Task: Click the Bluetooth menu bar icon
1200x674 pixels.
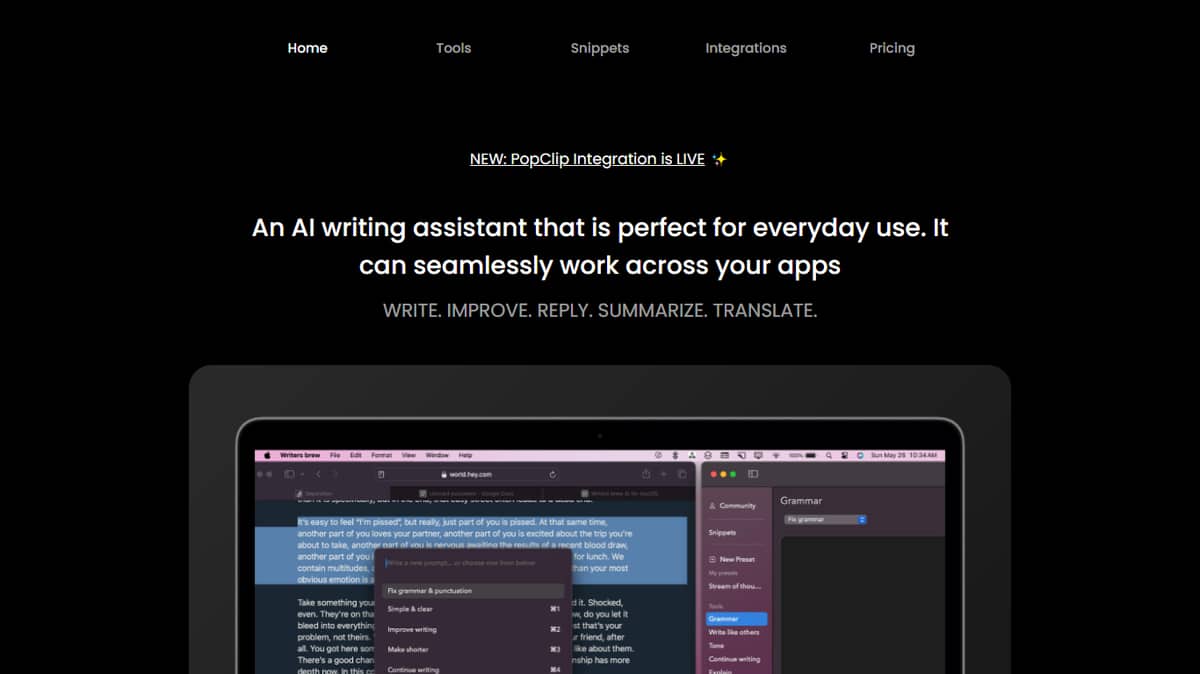Action: (675, 456)
